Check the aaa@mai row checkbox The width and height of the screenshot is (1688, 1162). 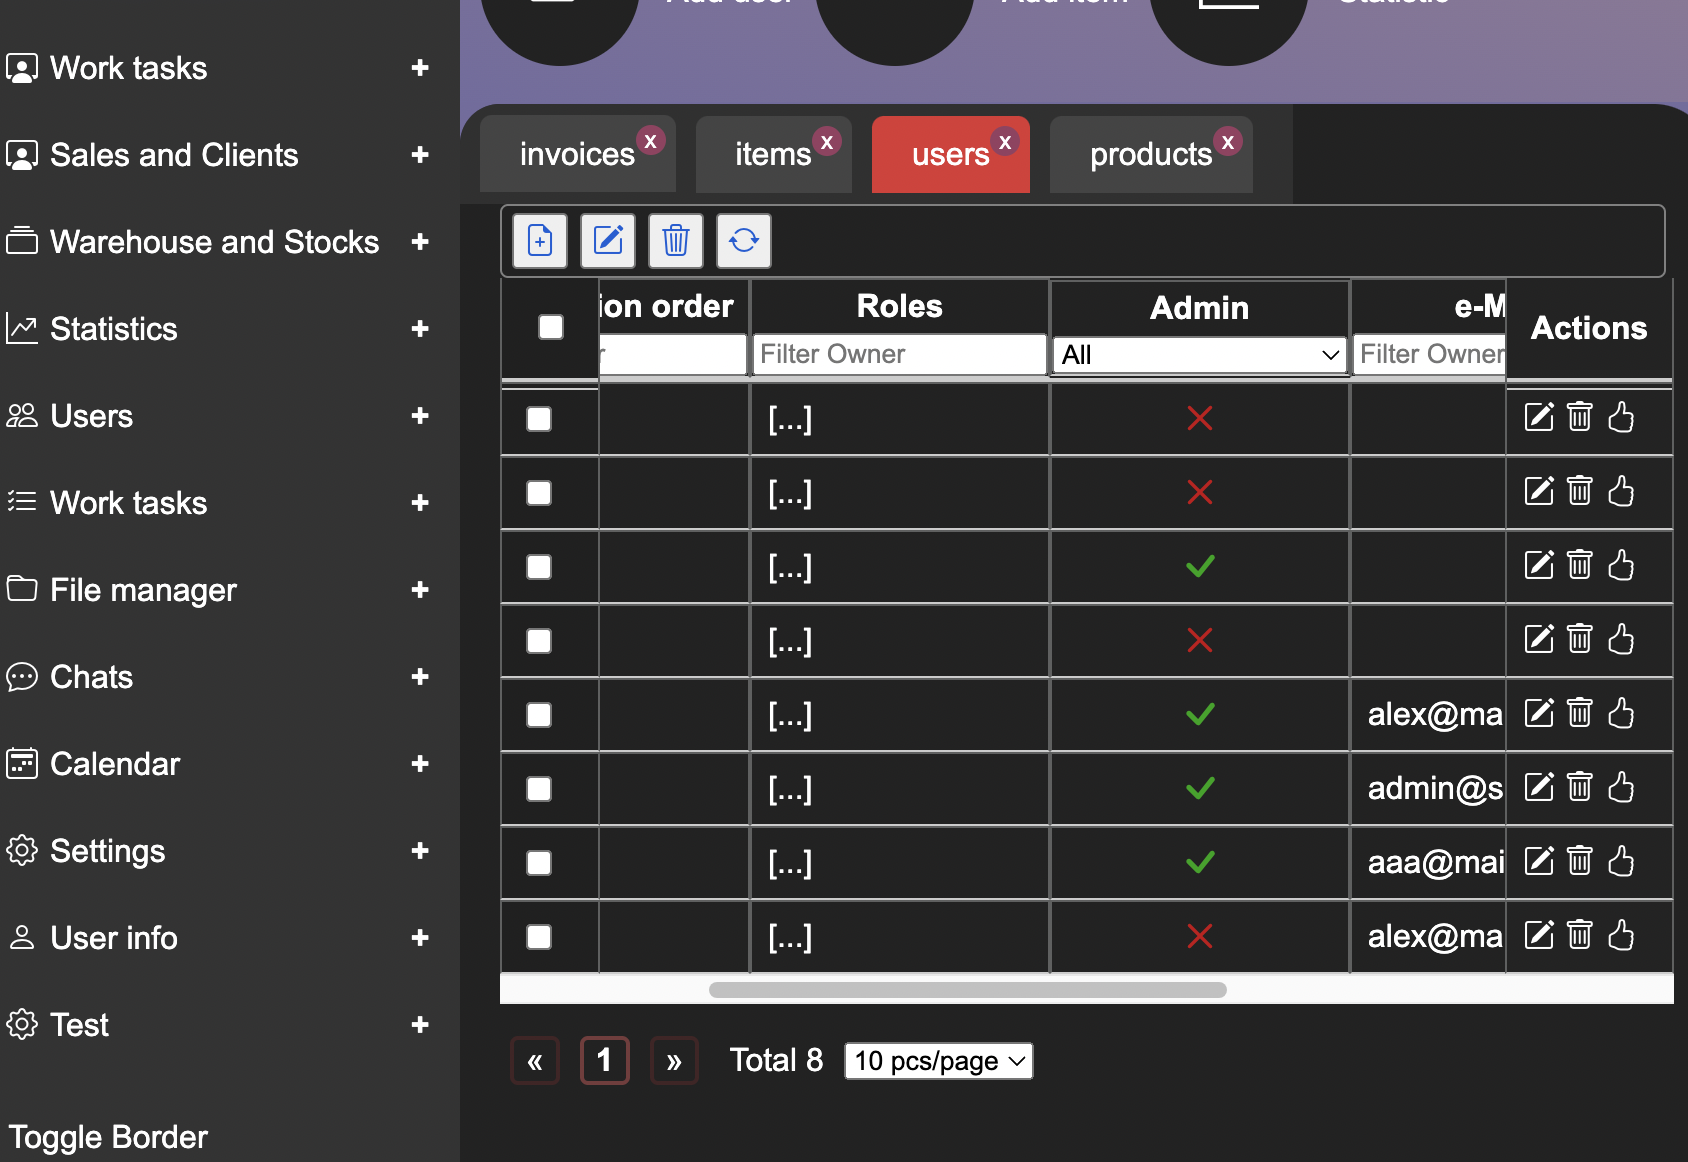(539, 863)
